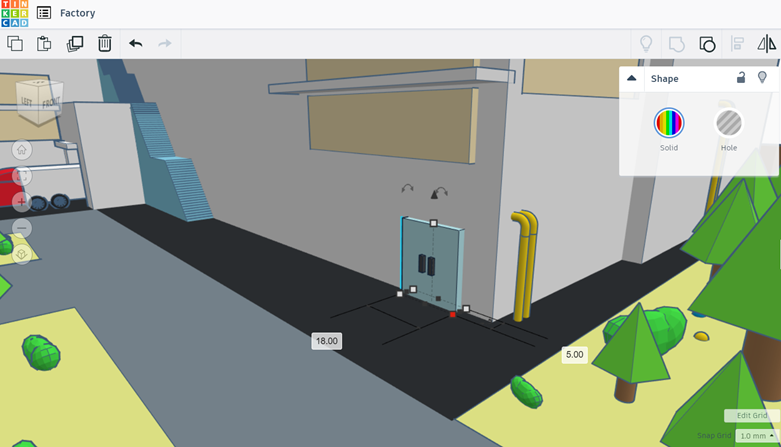781x447 pixels.
Task: Open the designs list icon beside Factory
Action: click(44, 13)
